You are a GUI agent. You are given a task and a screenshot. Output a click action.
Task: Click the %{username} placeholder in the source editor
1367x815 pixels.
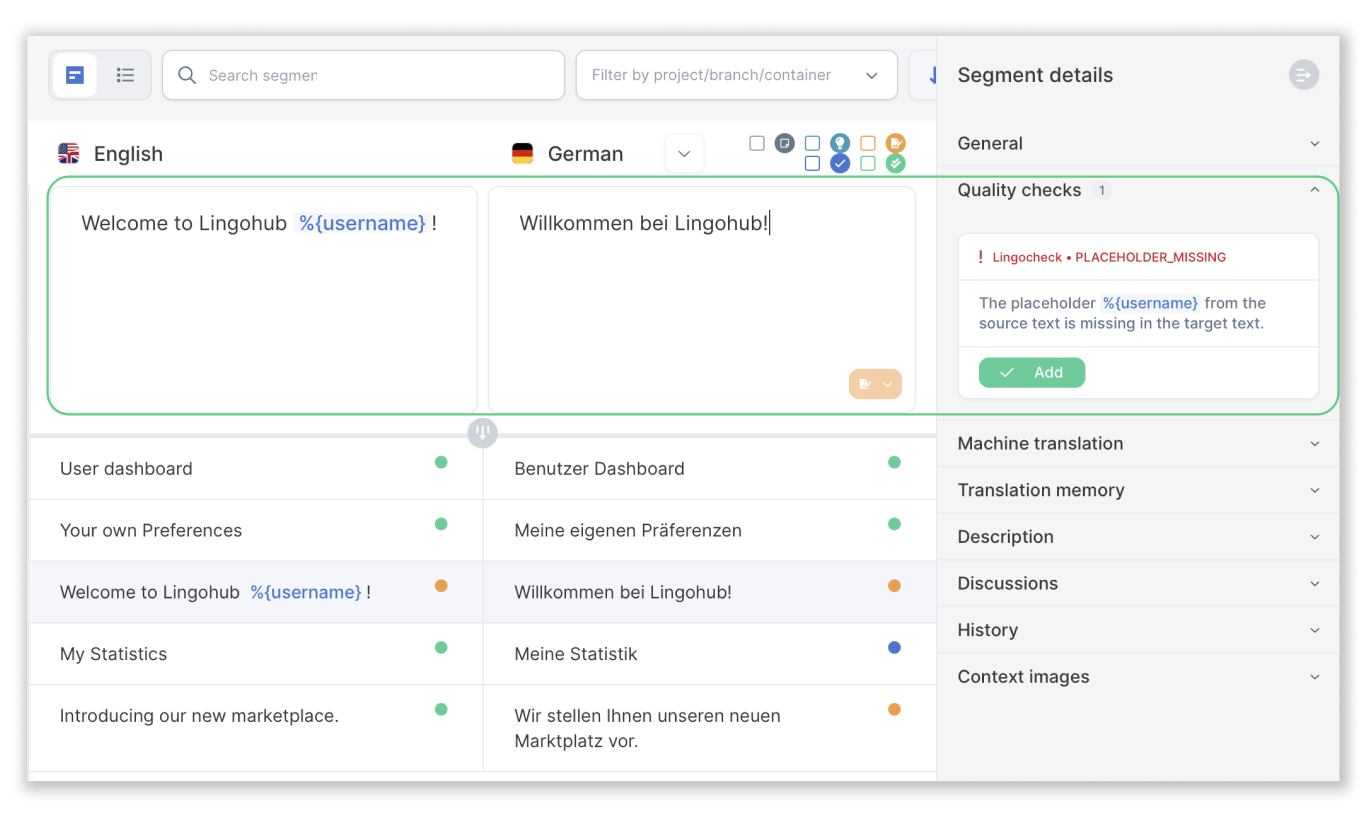coord(362,223)
